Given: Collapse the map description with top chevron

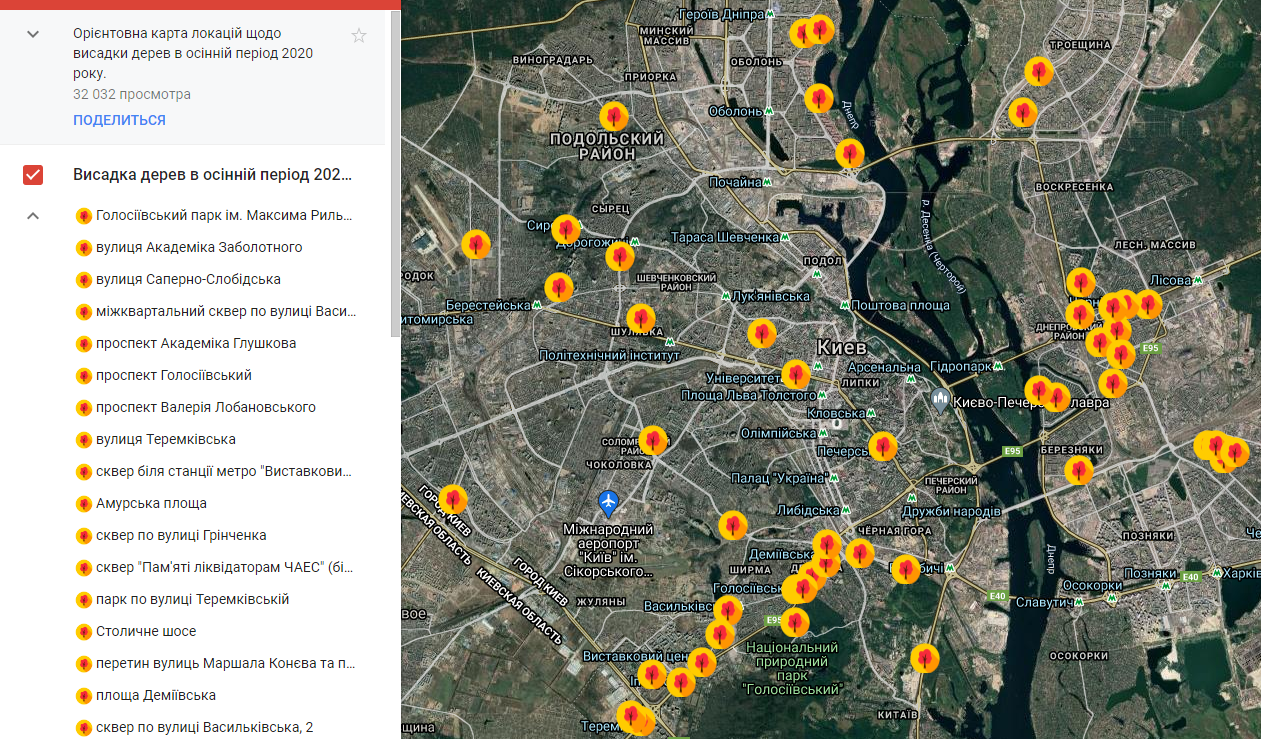Looking at the screenshot, I should [33, 34].
